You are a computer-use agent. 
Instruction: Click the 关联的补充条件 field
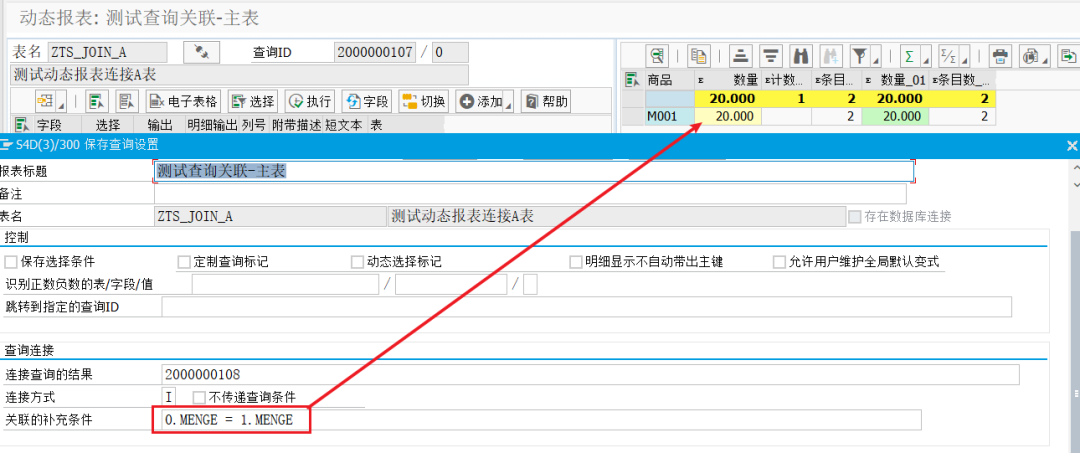click(x=542, y=419)
